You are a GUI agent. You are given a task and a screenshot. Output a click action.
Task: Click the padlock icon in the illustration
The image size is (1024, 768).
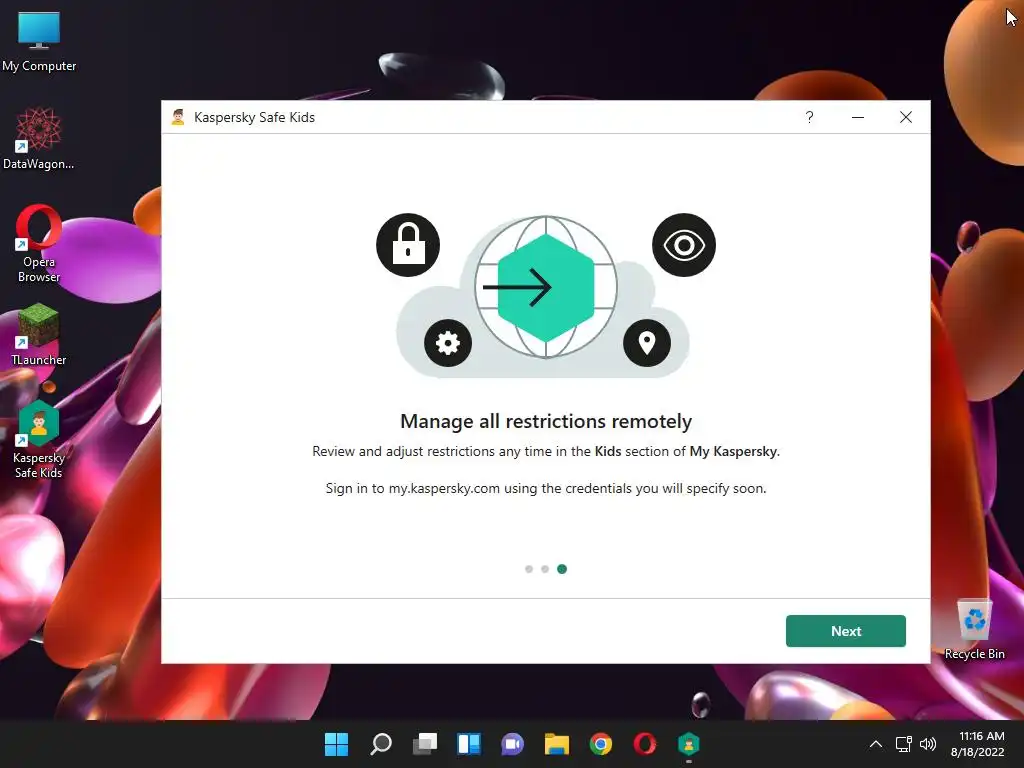408,245
